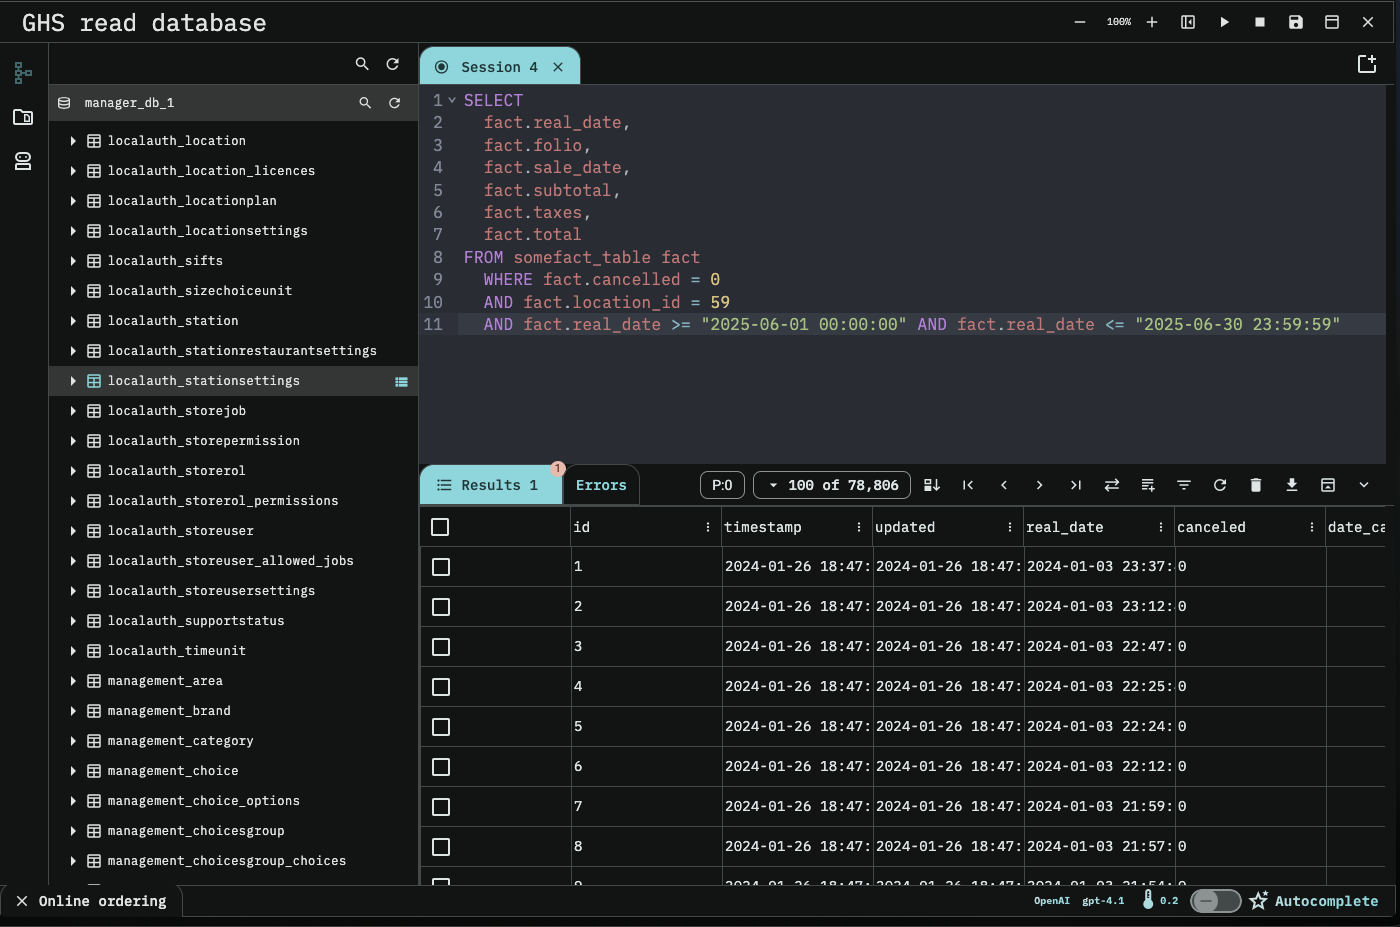1400x927 pixels.
Task: Open the real_date column menu
Action: coord(1161,527)
